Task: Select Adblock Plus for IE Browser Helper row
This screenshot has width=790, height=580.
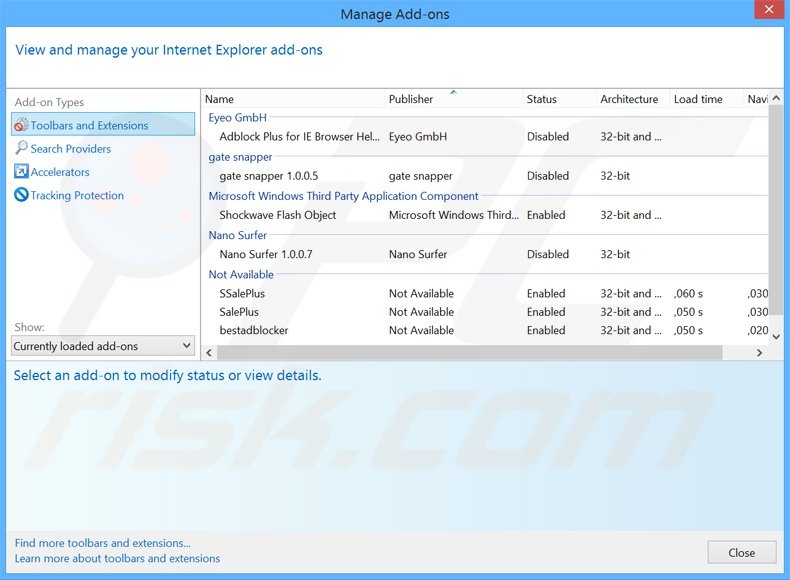Action: pos(486,136)
